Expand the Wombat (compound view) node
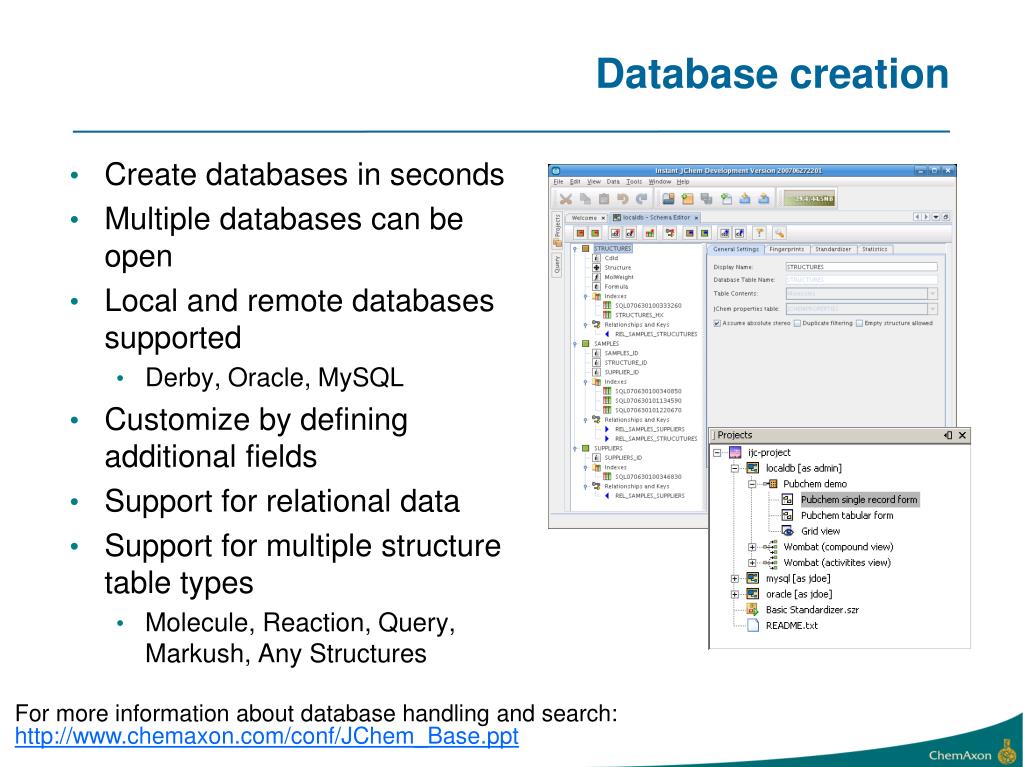This screenshot has width=1023, height=767. (752, 547)
